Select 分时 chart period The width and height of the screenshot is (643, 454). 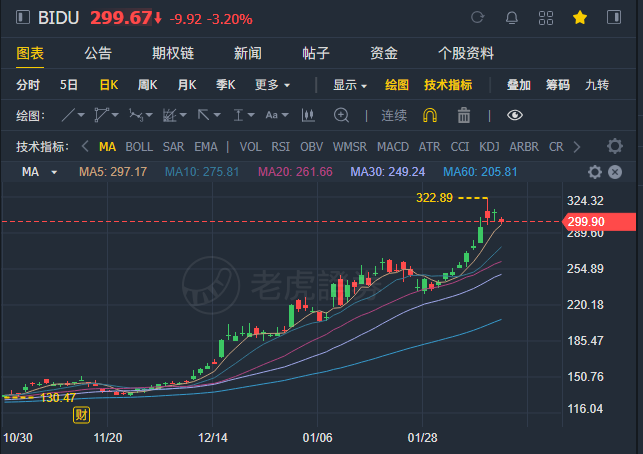pyautogui.click(x=28, y=85)
